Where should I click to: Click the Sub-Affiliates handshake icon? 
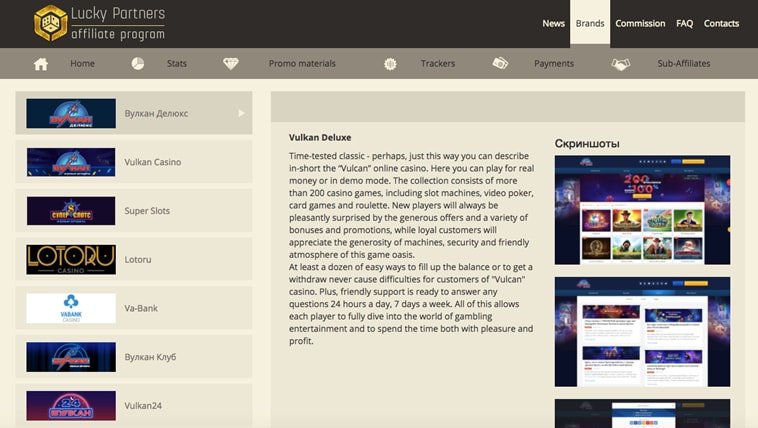pyautogui.click(x=621, y=64)
